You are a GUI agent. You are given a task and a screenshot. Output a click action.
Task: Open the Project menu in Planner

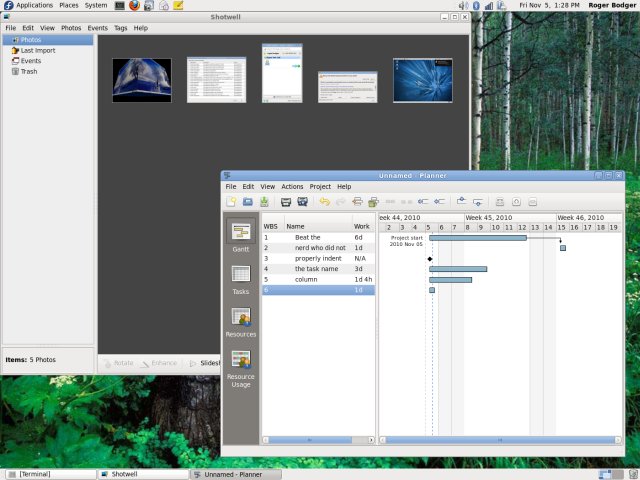pyautogui.click(x=319, y=186)
